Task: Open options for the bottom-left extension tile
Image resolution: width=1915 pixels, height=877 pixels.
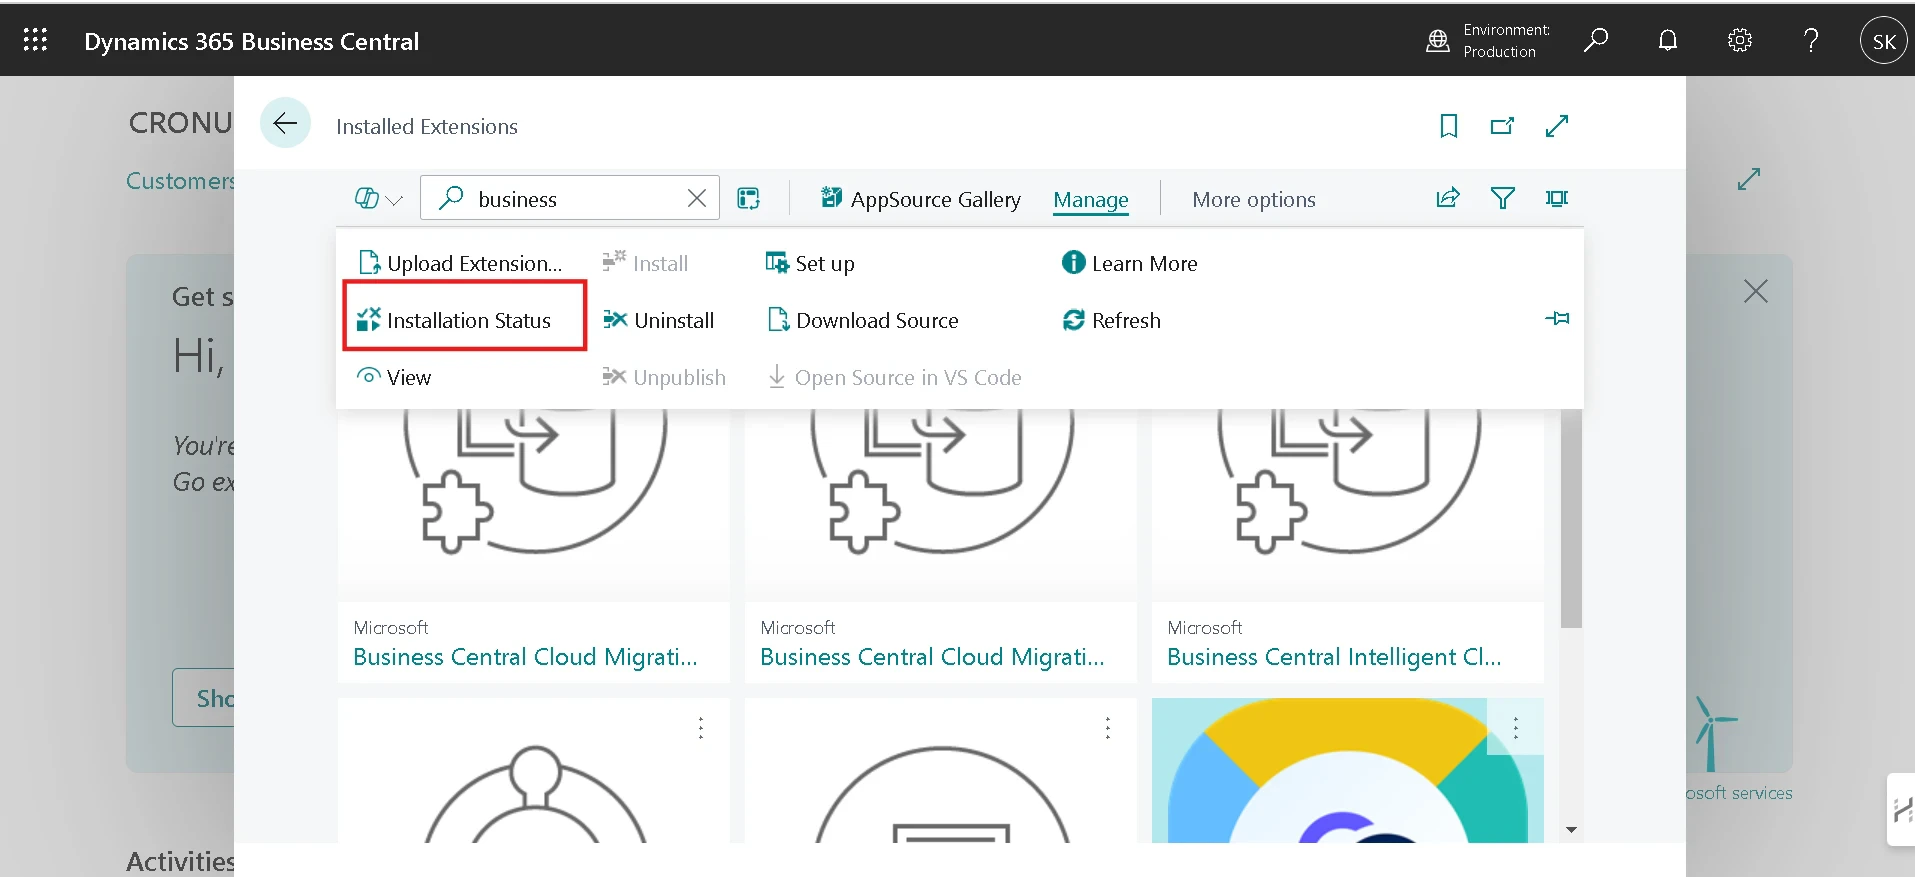Action: pyautogui.click(x=701, y=728)
